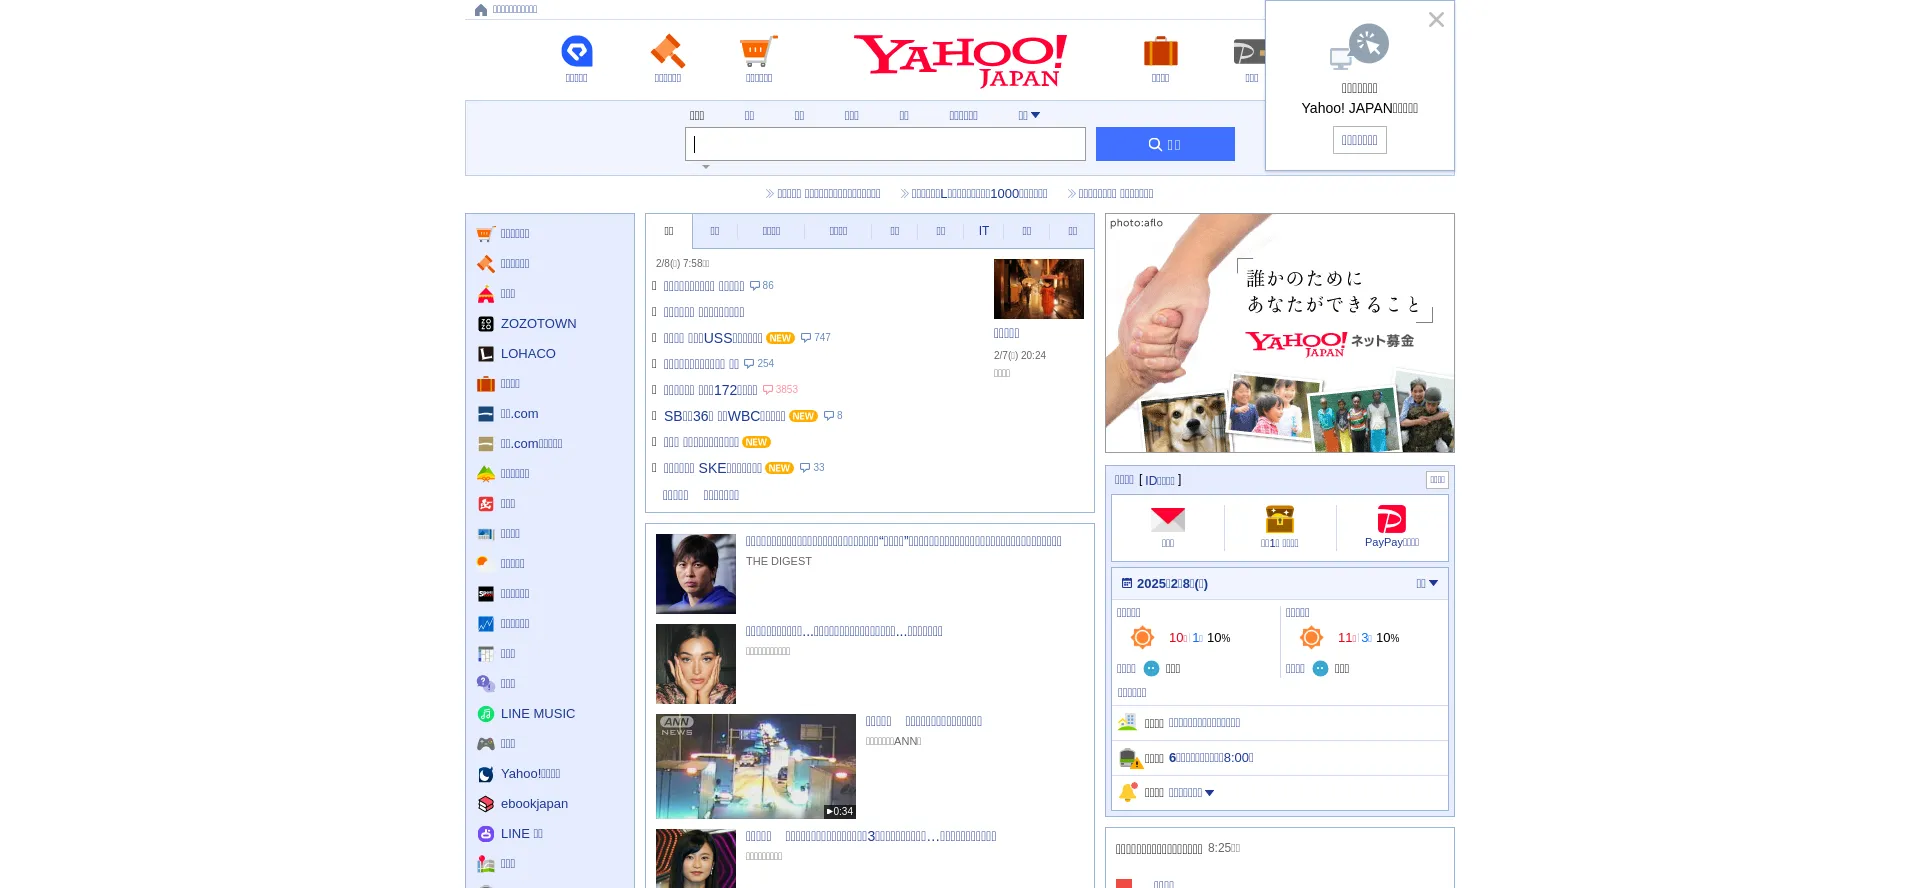1920x888 pixels.
Task: Click the orange auction gavel icon in header
Action: (667, 52)
